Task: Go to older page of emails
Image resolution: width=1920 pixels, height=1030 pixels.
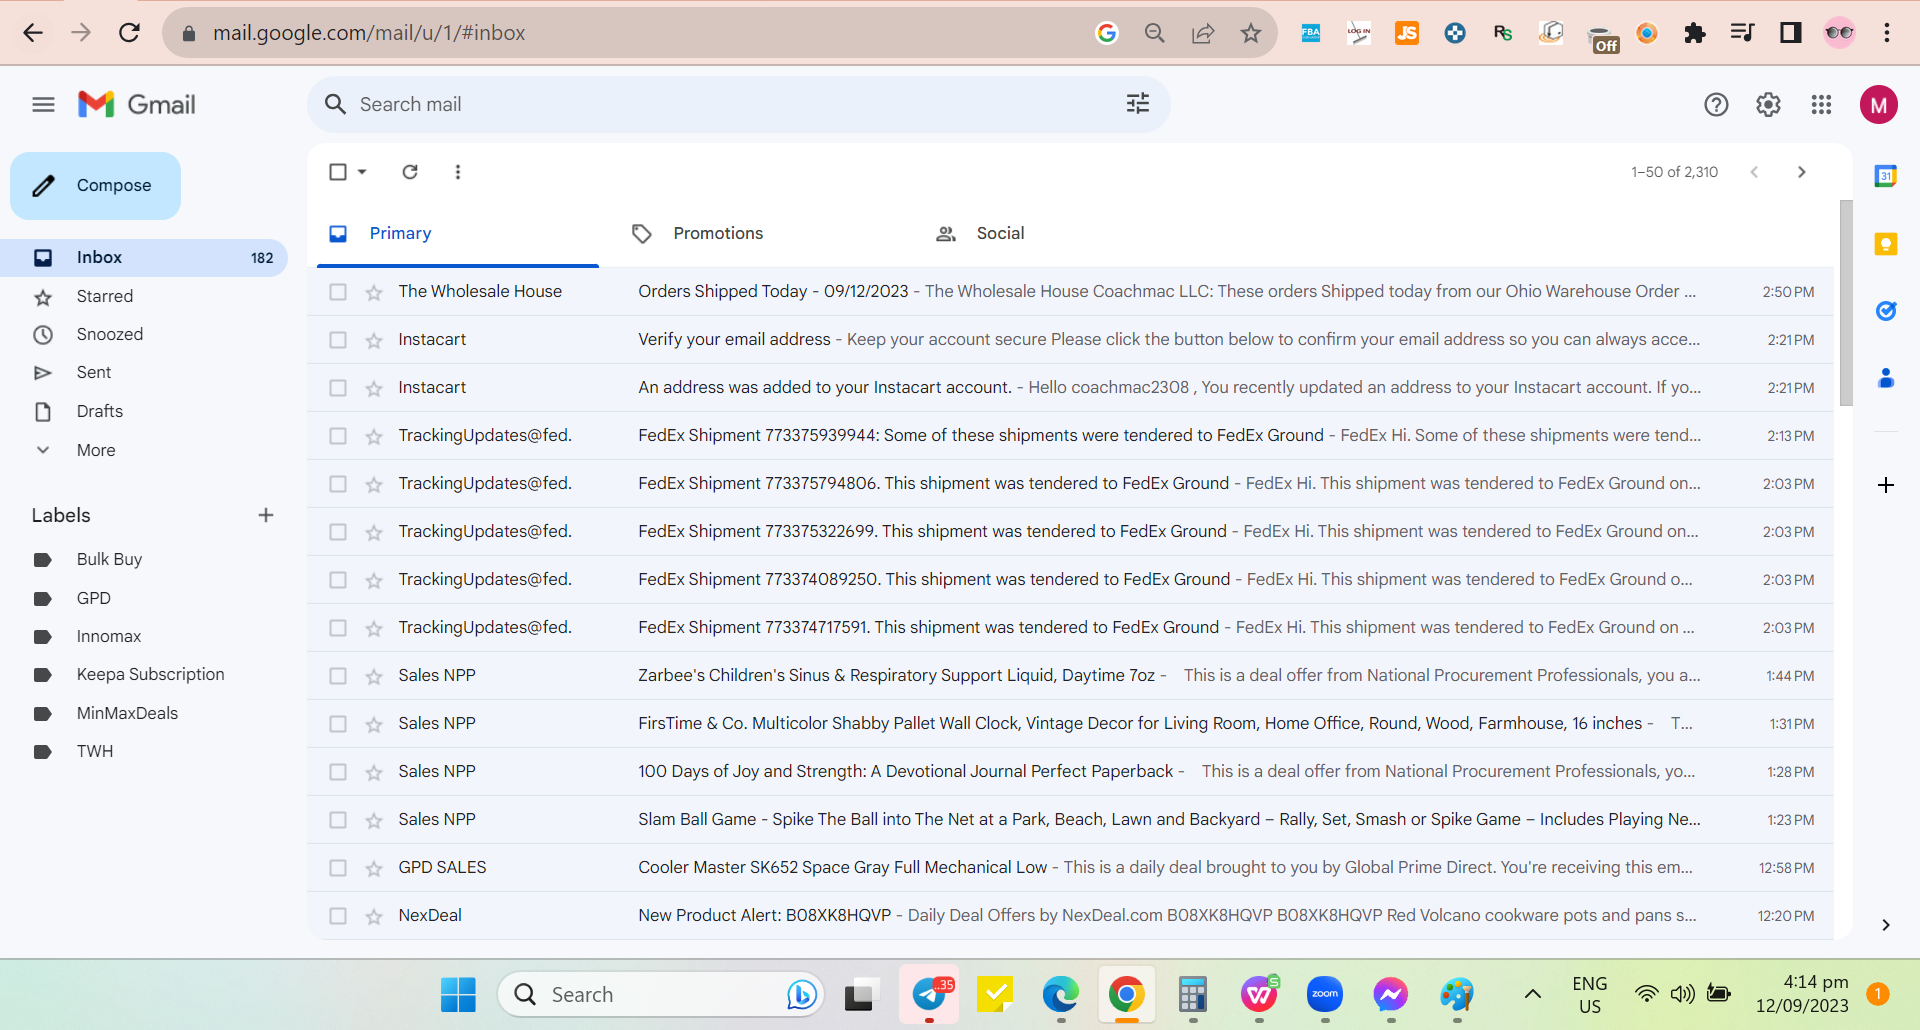Action: pyautogui.click(x=1802, y=172)
